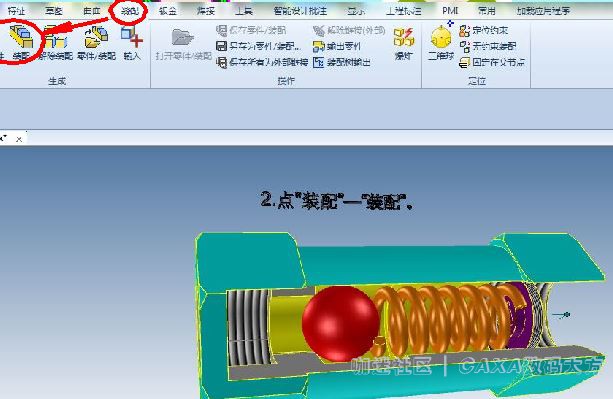Select the red ball in the 3D model
The image size is (613, 399).
click(341, 323)
